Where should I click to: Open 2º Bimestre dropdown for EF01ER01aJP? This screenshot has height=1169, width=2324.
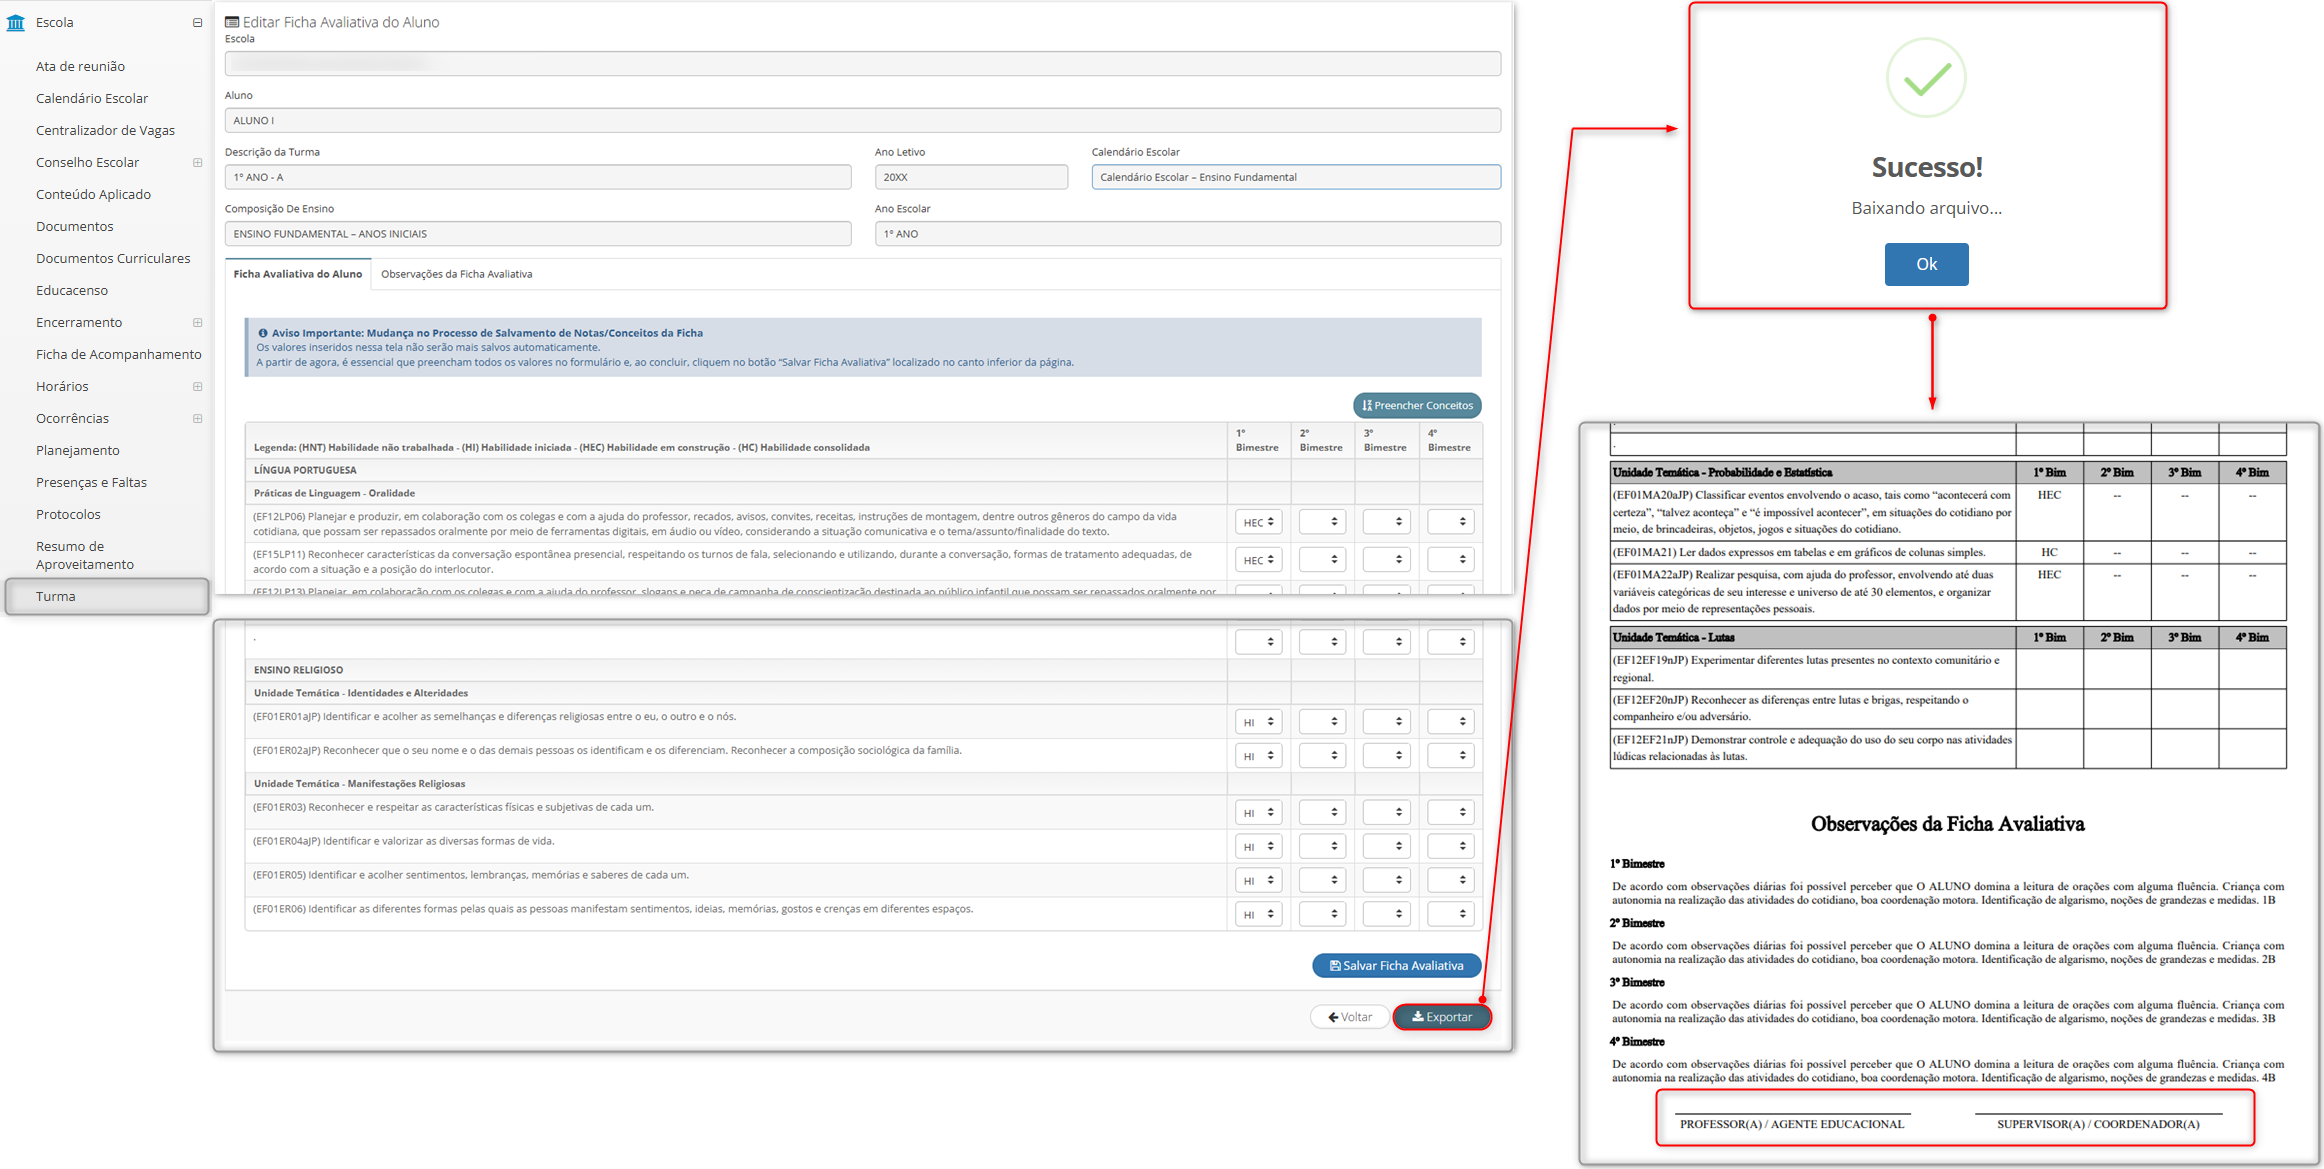point(1322,722)
